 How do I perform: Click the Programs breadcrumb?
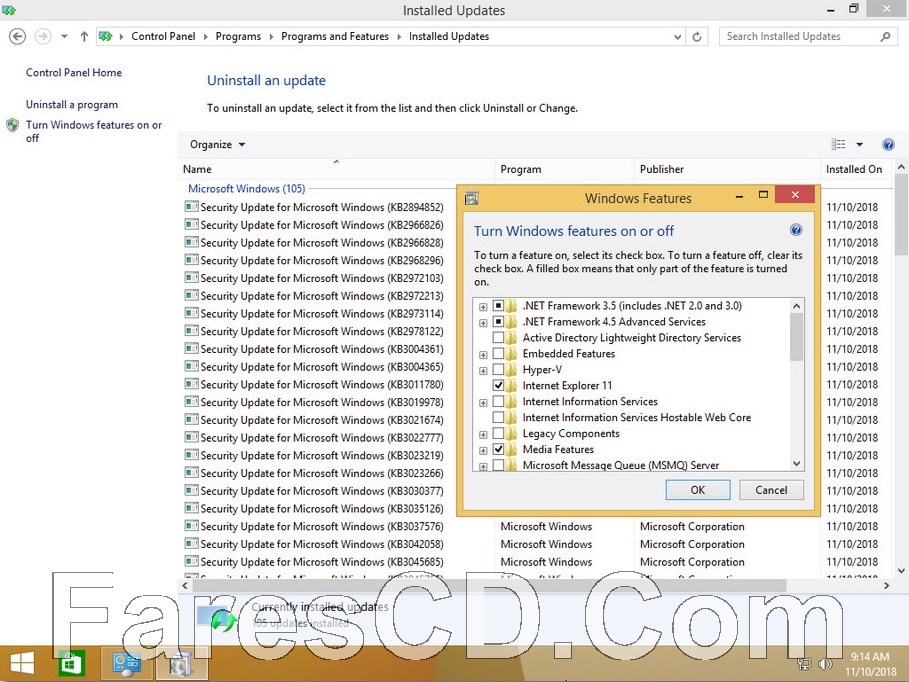[238, 37]
